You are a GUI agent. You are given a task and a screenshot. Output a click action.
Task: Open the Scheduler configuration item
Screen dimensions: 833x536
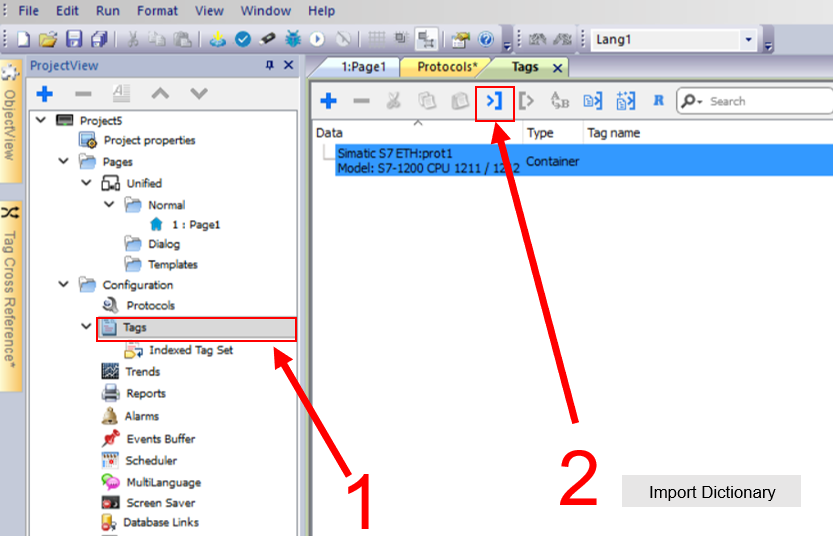pos(150,461)
